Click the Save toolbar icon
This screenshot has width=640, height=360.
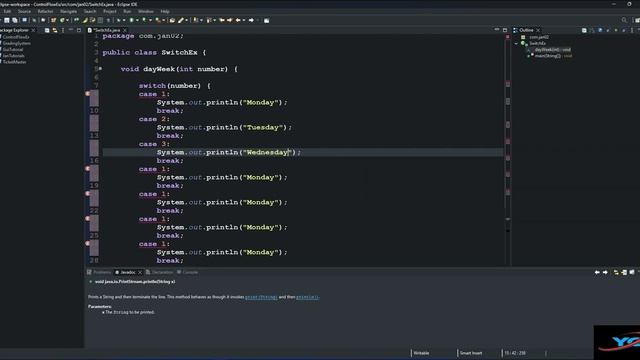tap(7, 20)
